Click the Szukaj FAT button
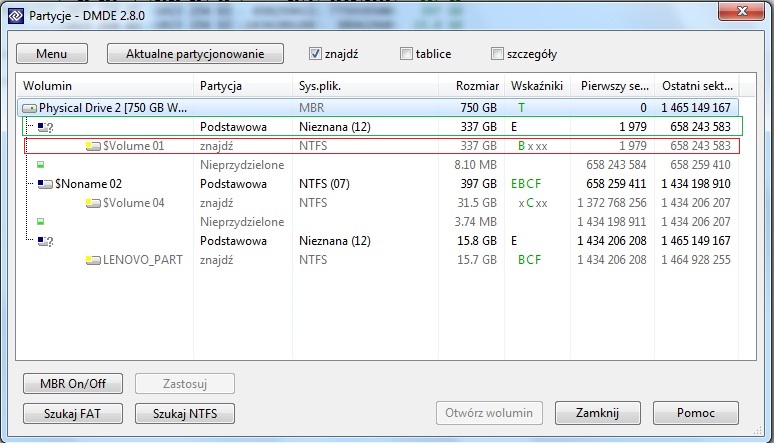 [73, 413]
